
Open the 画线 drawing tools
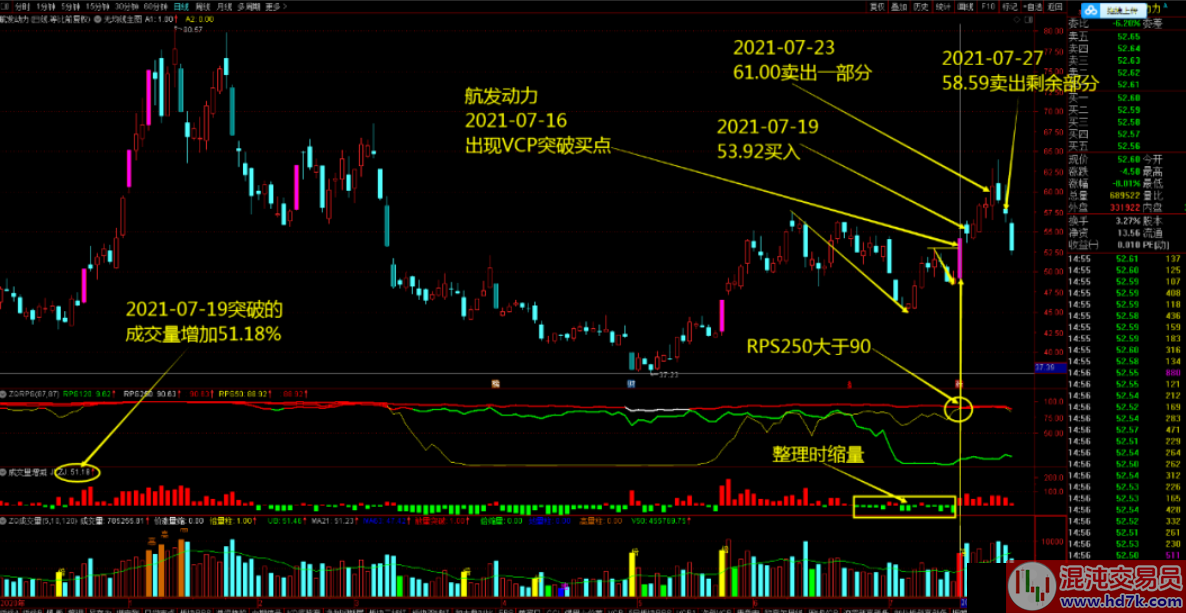point(966,6)
